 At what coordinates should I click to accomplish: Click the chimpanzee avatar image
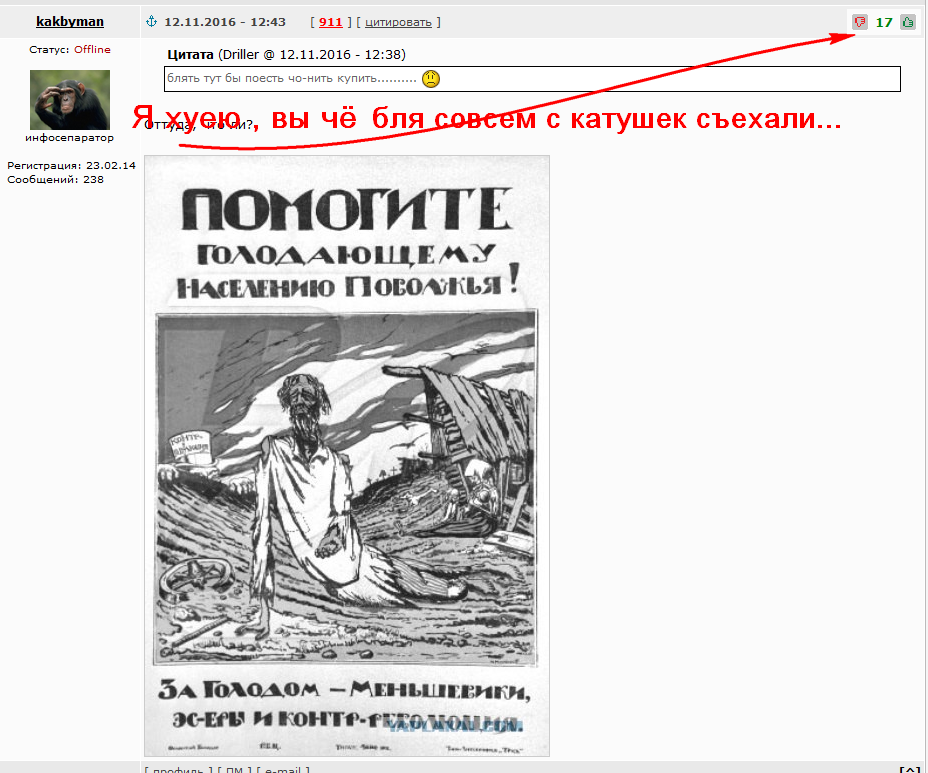(70, 100)
